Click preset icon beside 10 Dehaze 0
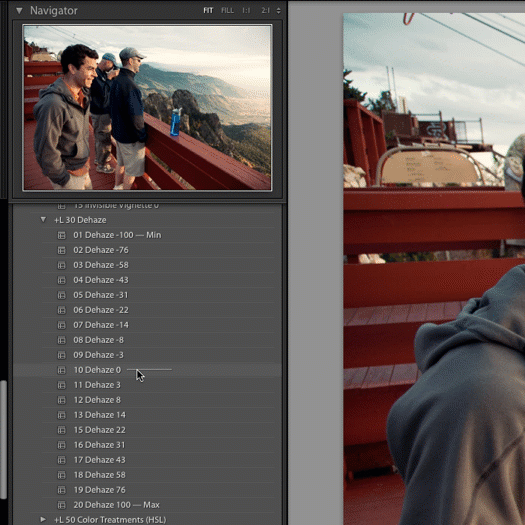The width and height of the screenshot is (525, 525). [x=62, y=370]
